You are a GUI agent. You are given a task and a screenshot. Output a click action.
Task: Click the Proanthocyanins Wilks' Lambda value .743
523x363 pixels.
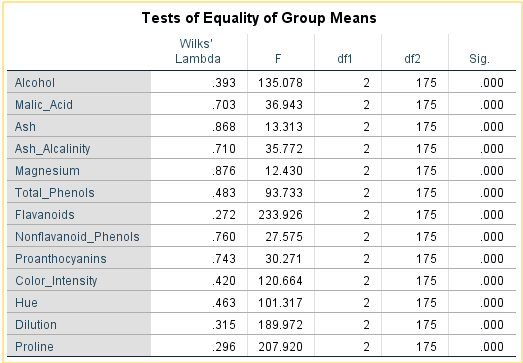point(224,259)
